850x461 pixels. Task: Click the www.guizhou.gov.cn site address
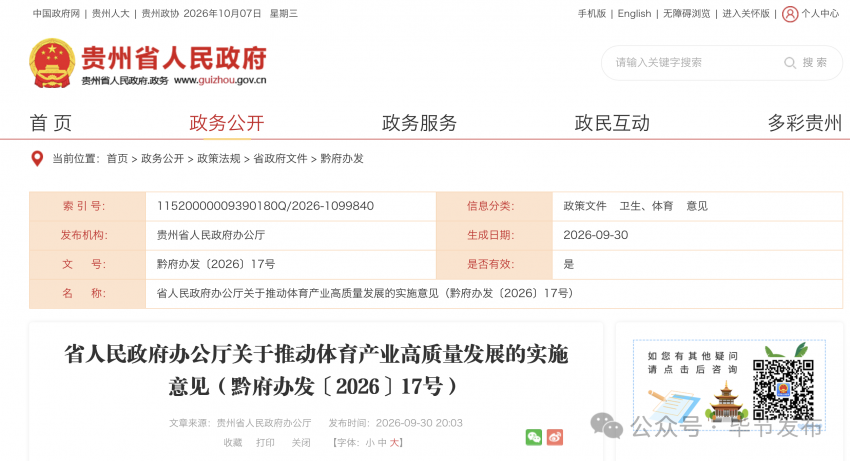[220, 80]
